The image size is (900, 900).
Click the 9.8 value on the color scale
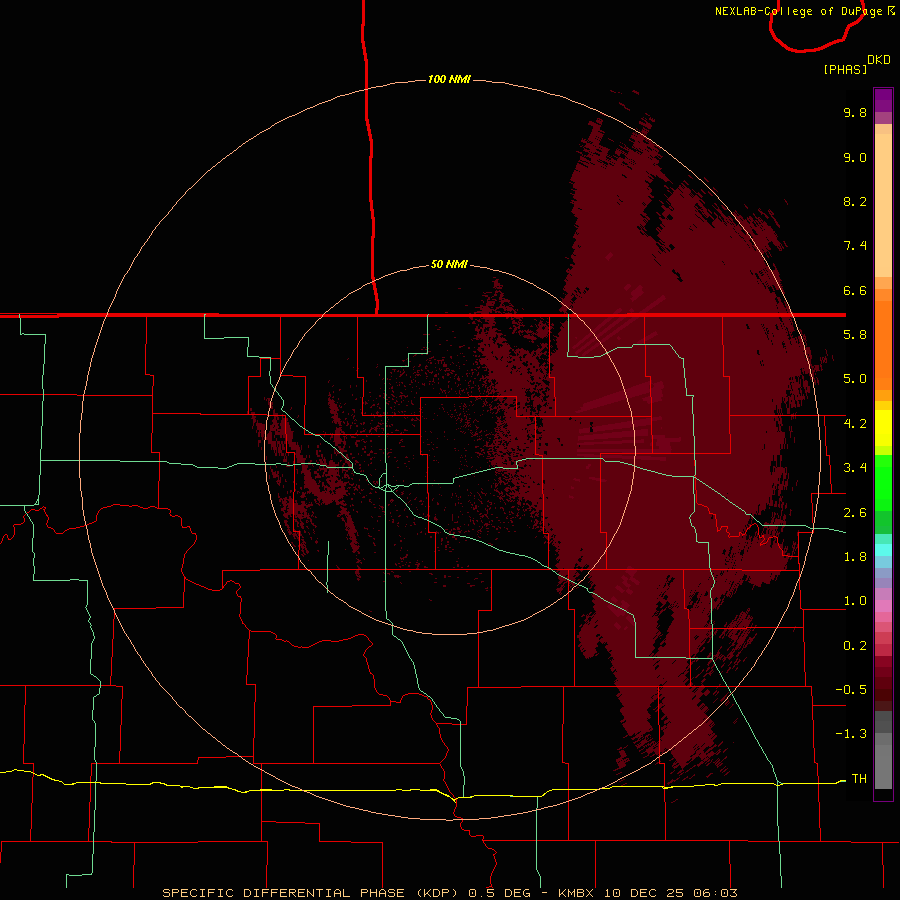855,112
